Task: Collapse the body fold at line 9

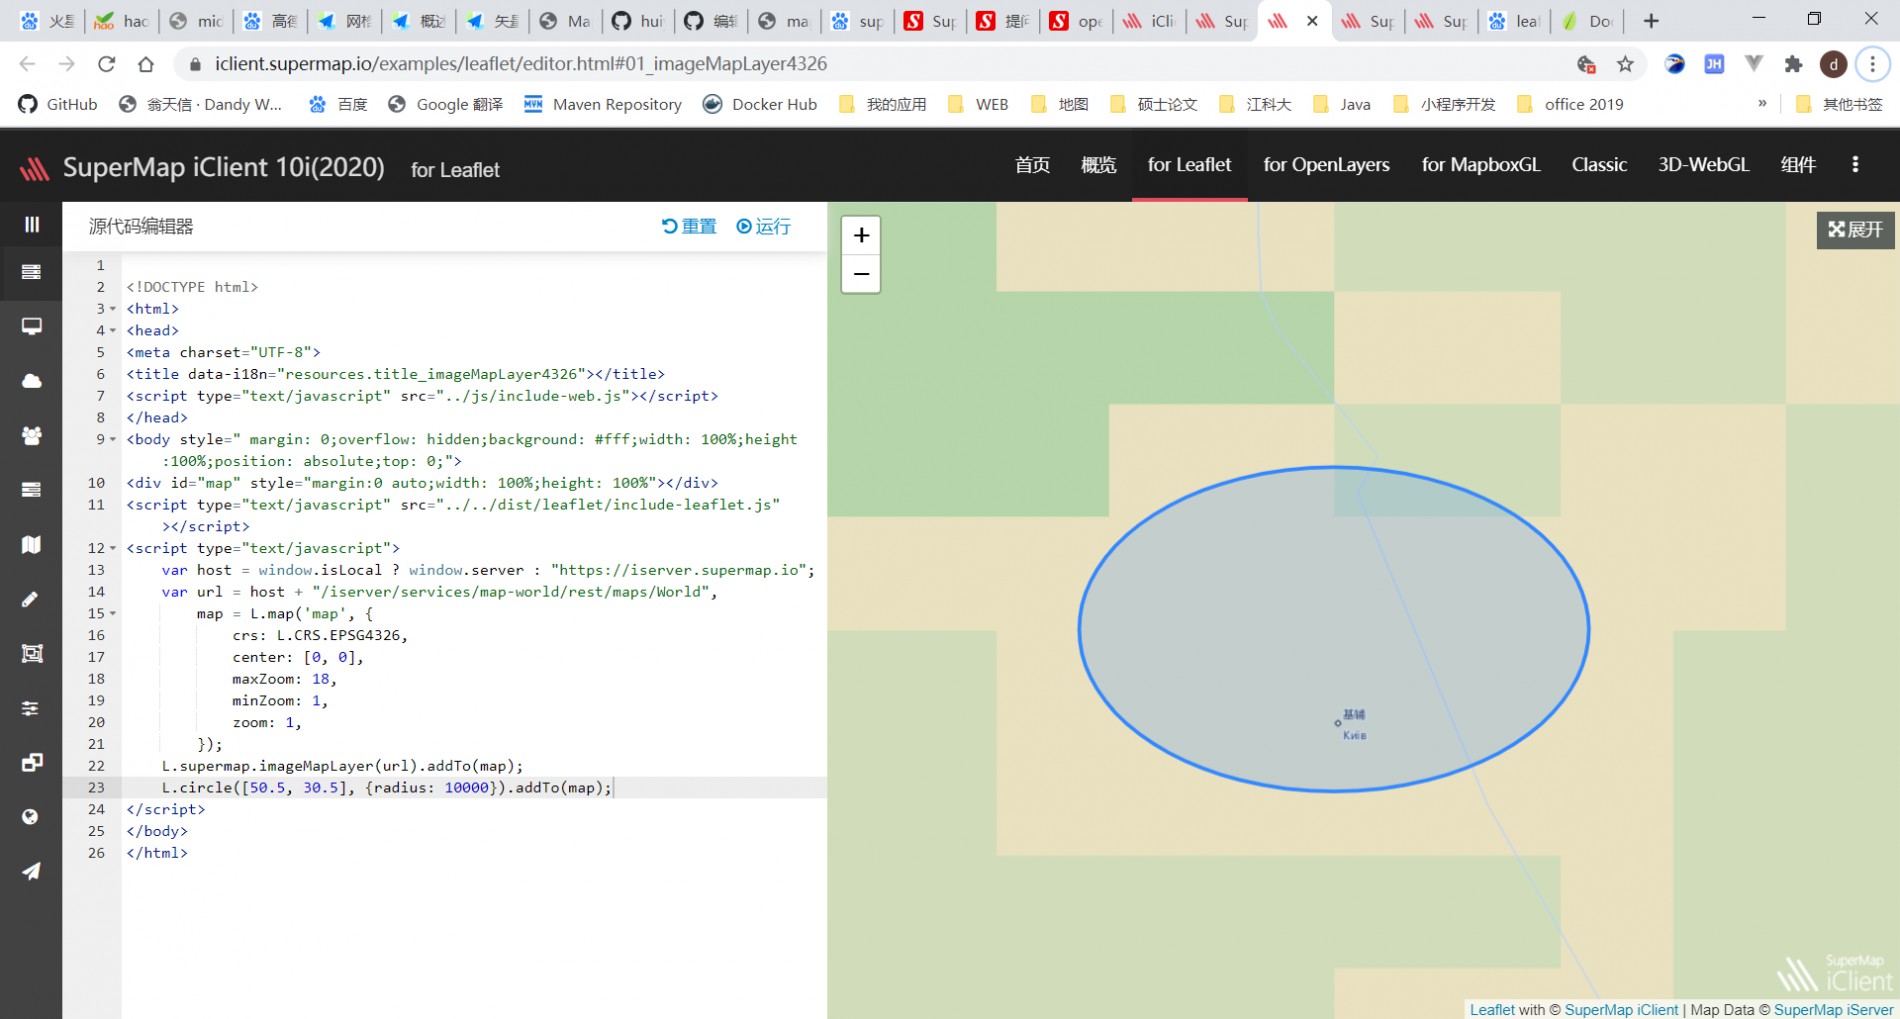Action: tap(113, 440)
